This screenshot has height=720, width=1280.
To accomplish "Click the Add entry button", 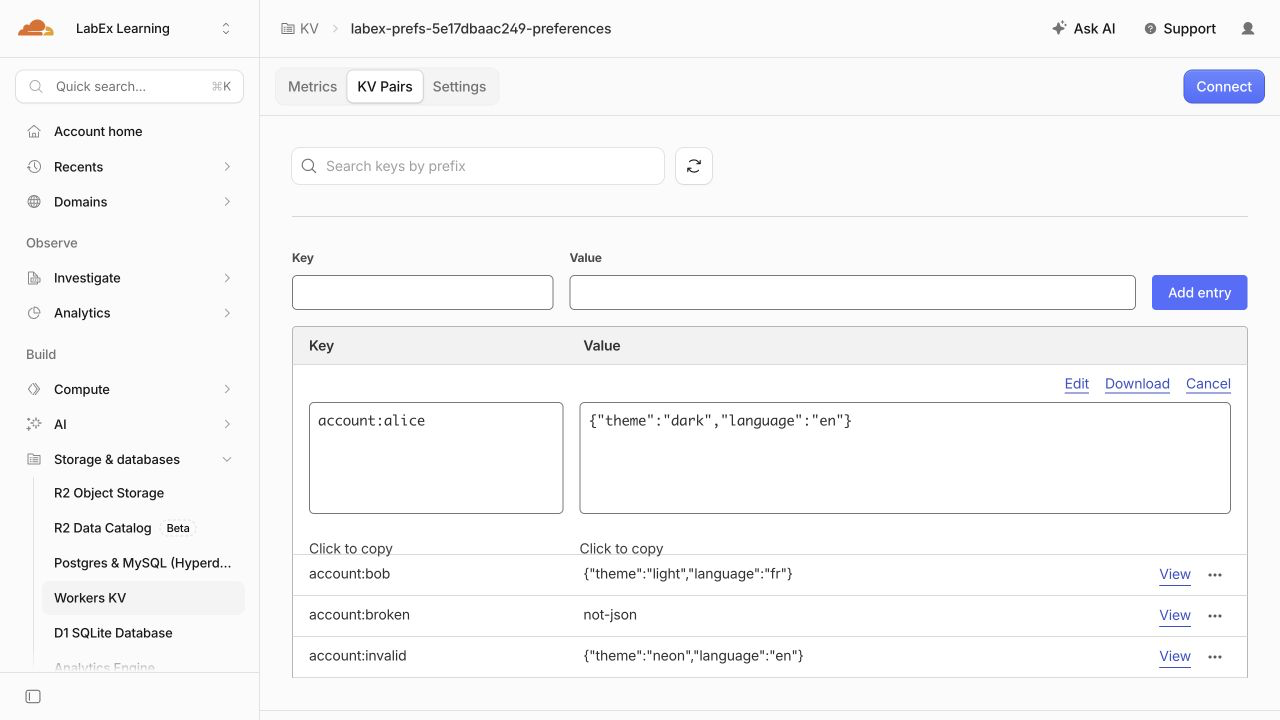I will coord(1200,292).
